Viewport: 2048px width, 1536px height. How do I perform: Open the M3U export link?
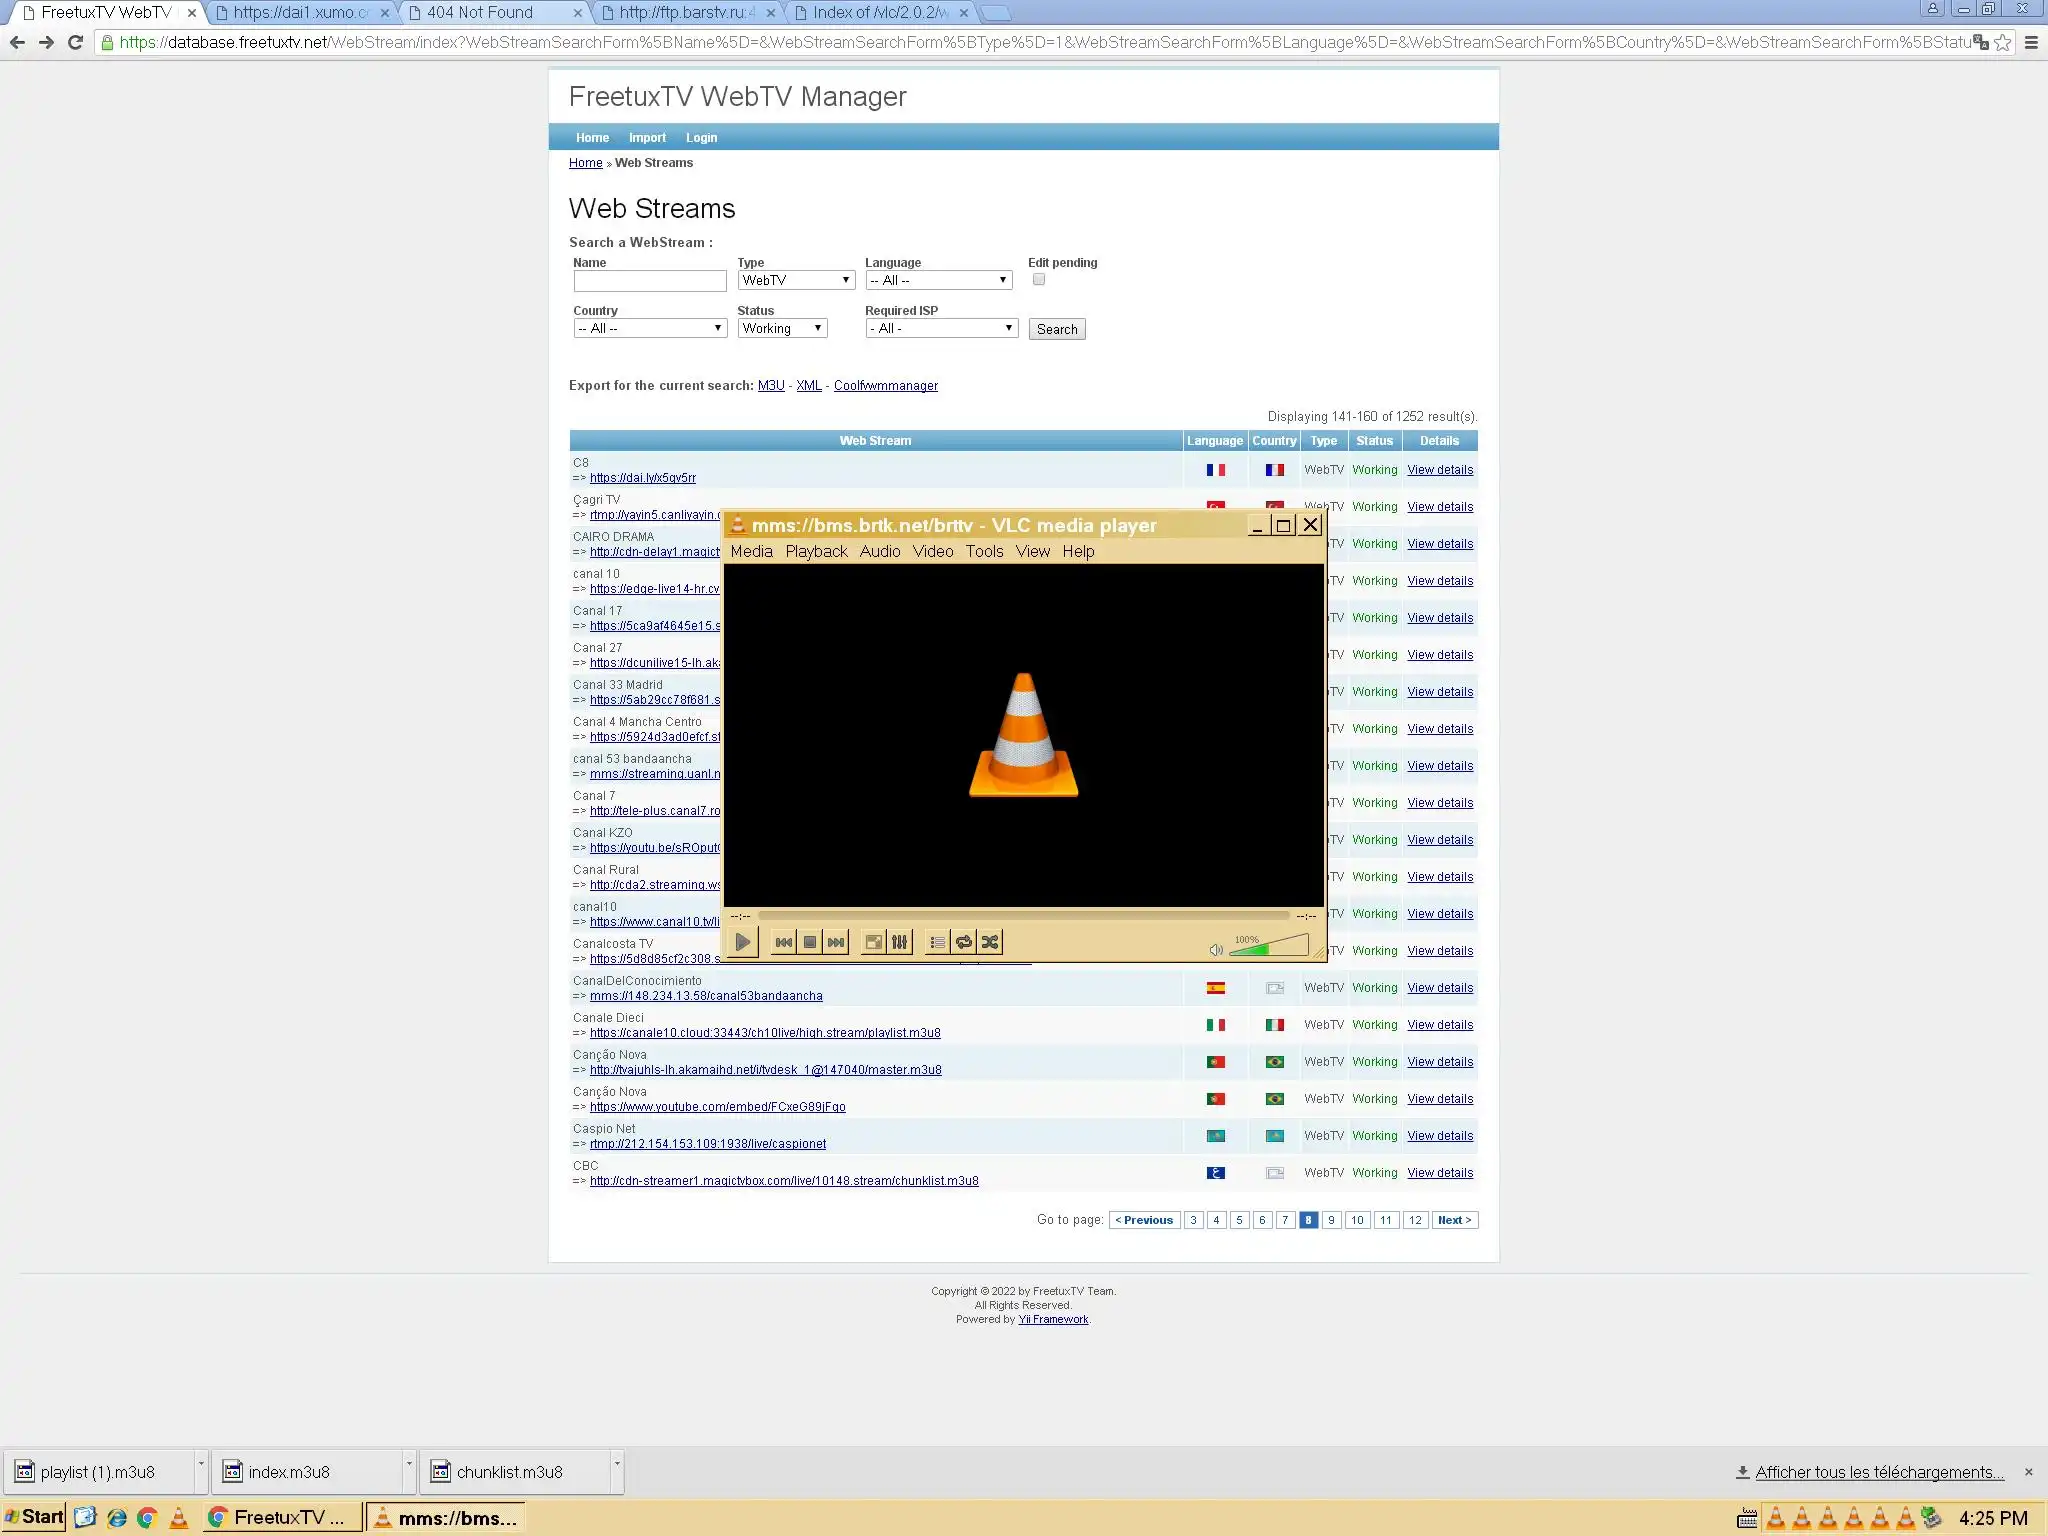[x=770, y=386]
